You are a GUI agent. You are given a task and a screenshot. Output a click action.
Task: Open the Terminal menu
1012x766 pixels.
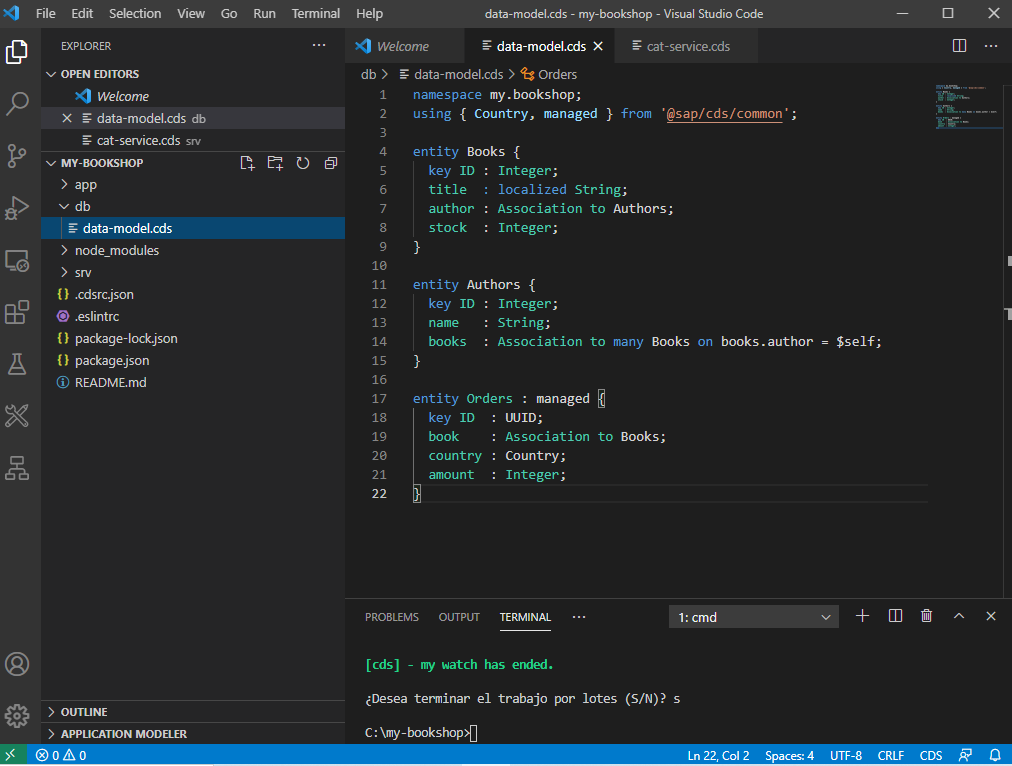315,13
